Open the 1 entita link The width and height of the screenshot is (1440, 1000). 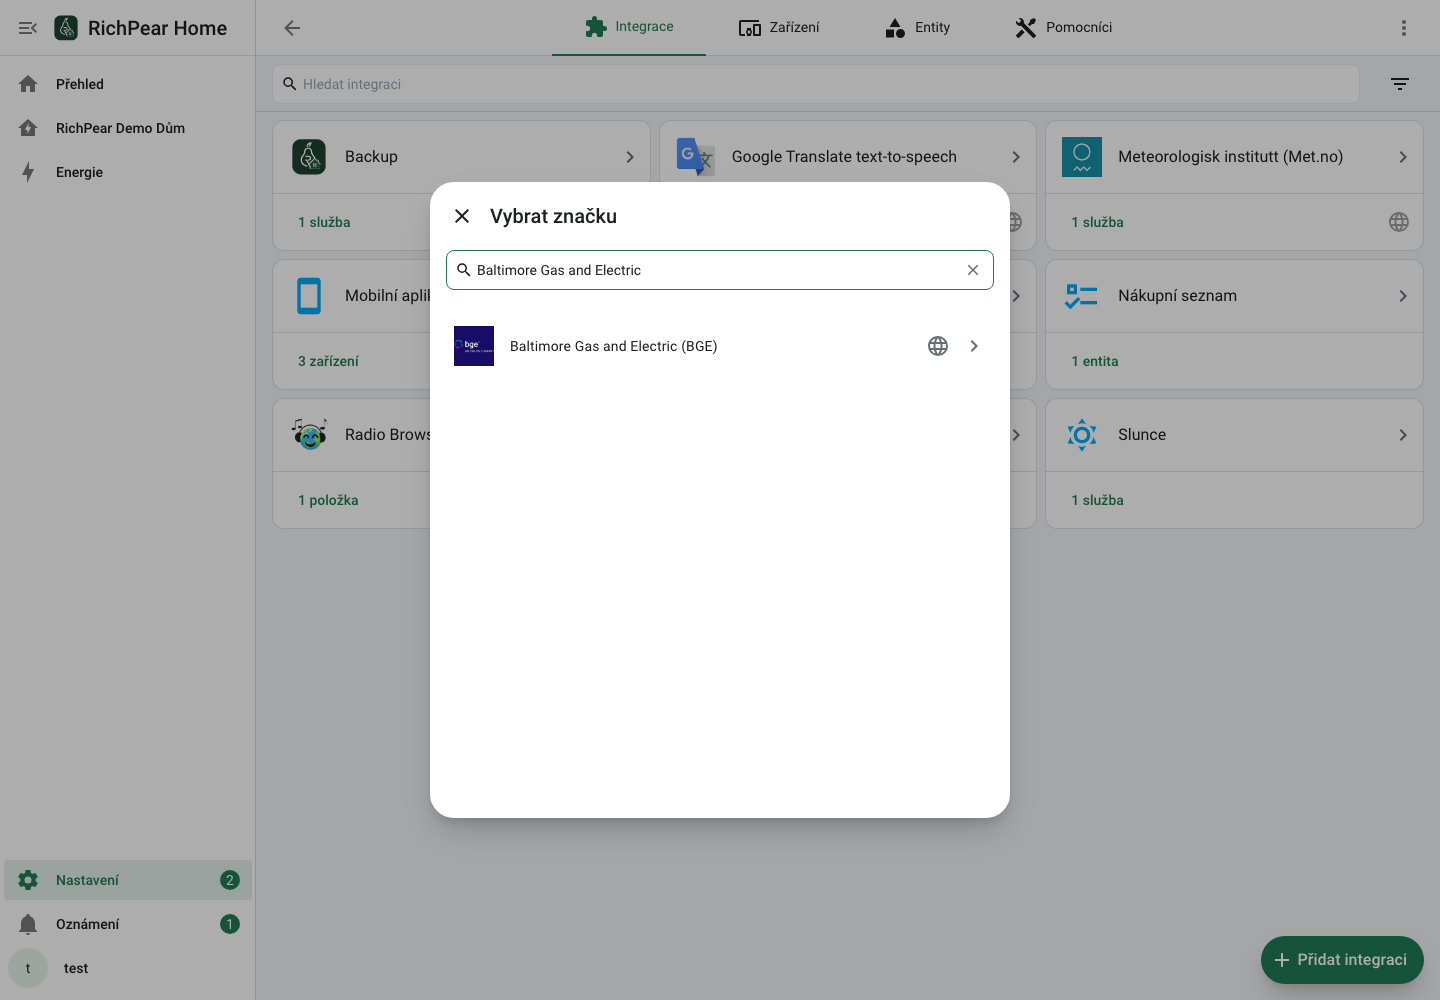(1095, 361)
